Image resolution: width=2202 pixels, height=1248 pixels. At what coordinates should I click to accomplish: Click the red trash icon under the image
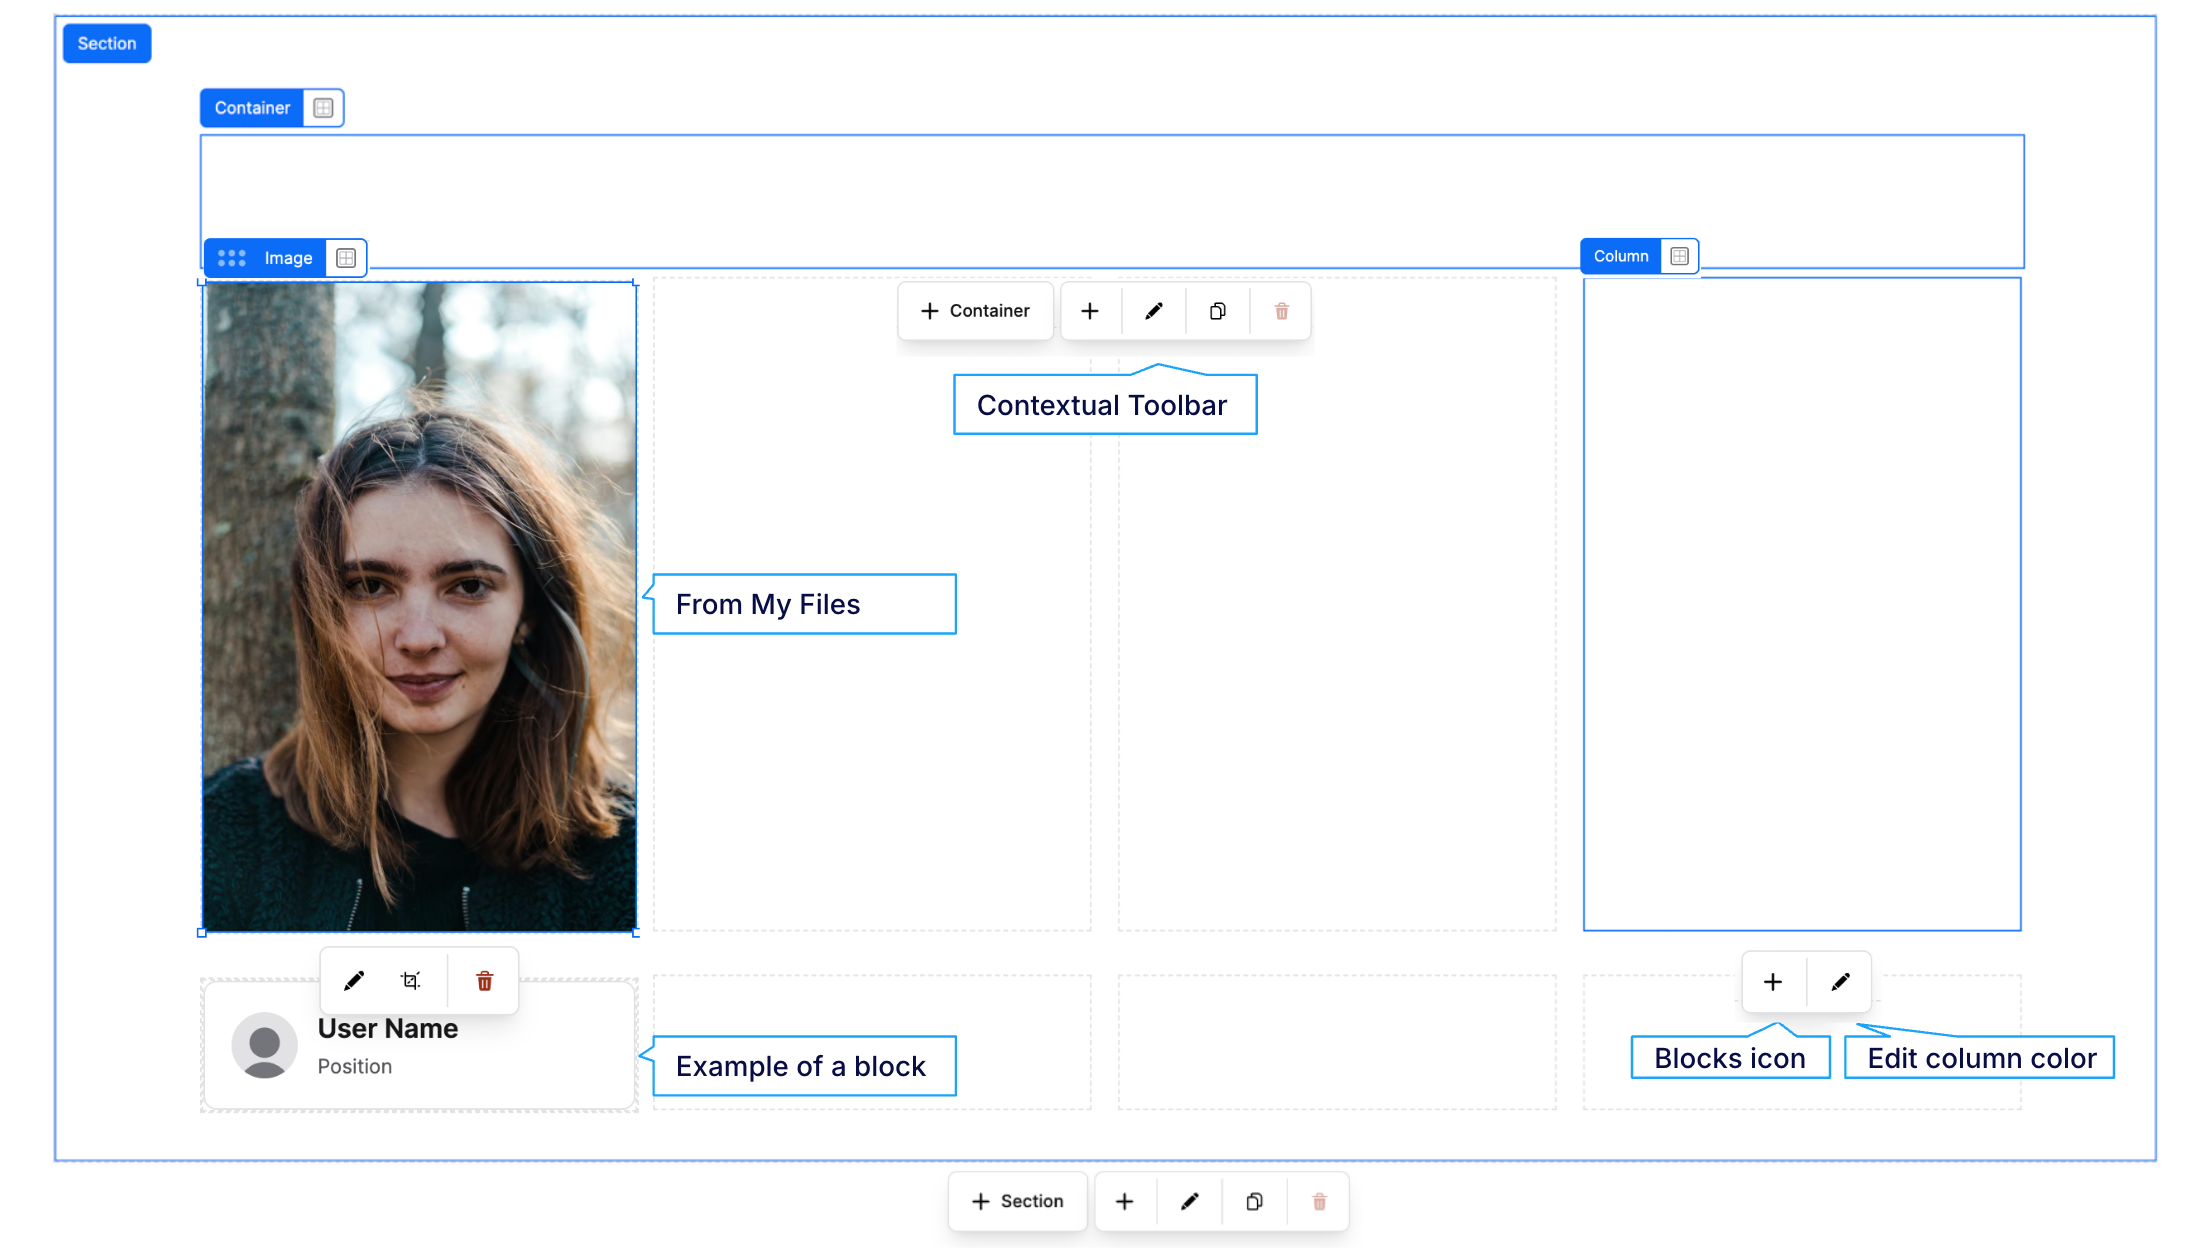click(x=485, y=981)
